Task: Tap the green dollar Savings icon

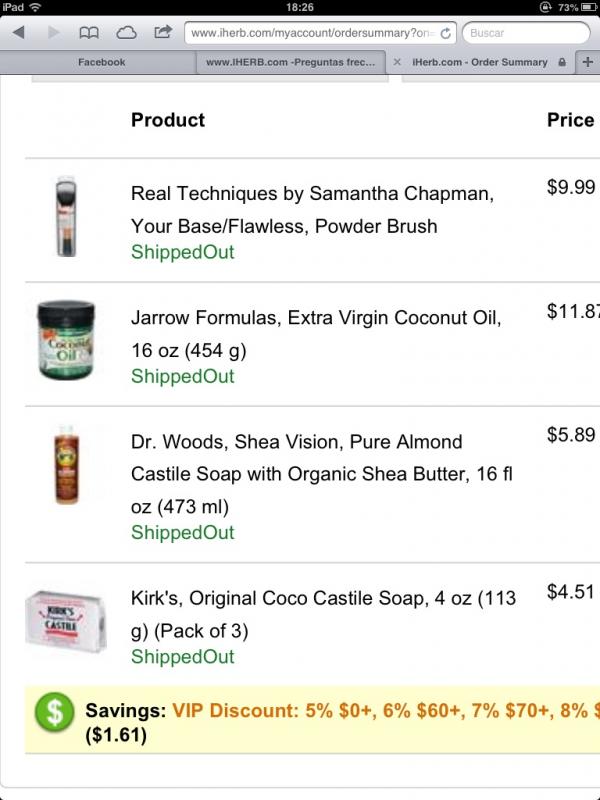Action: tap(54, 712)
